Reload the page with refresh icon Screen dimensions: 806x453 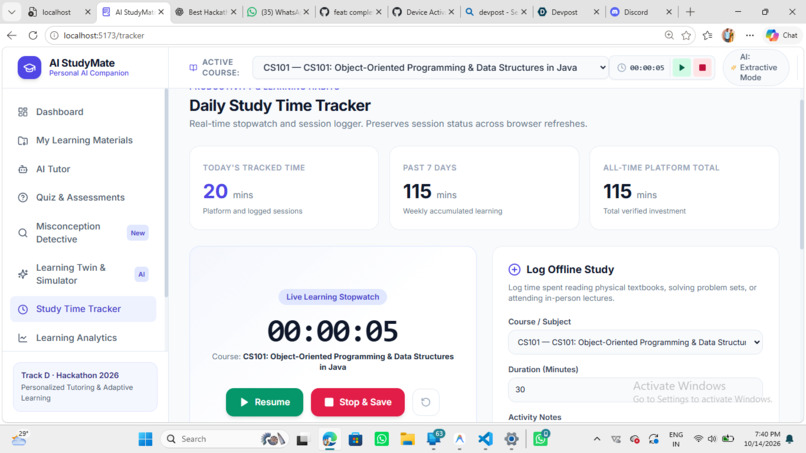coord(33,35)
